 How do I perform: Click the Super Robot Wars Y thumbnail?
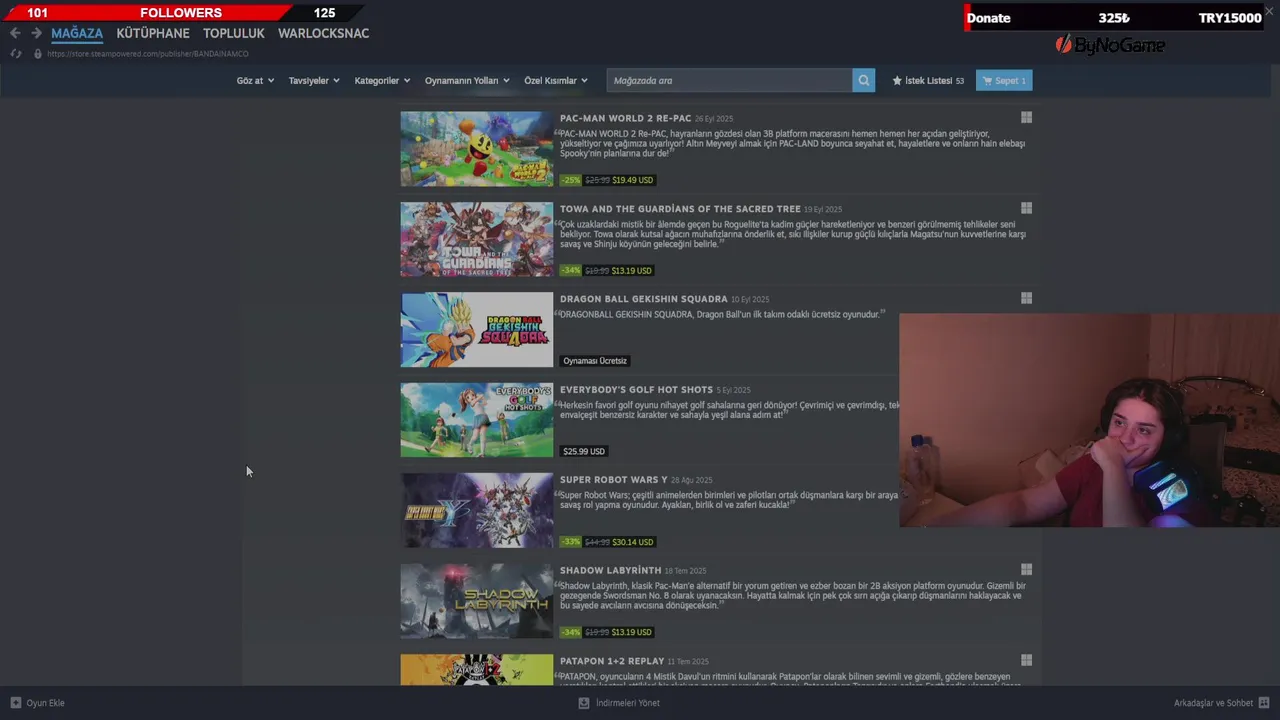[477, 510]
